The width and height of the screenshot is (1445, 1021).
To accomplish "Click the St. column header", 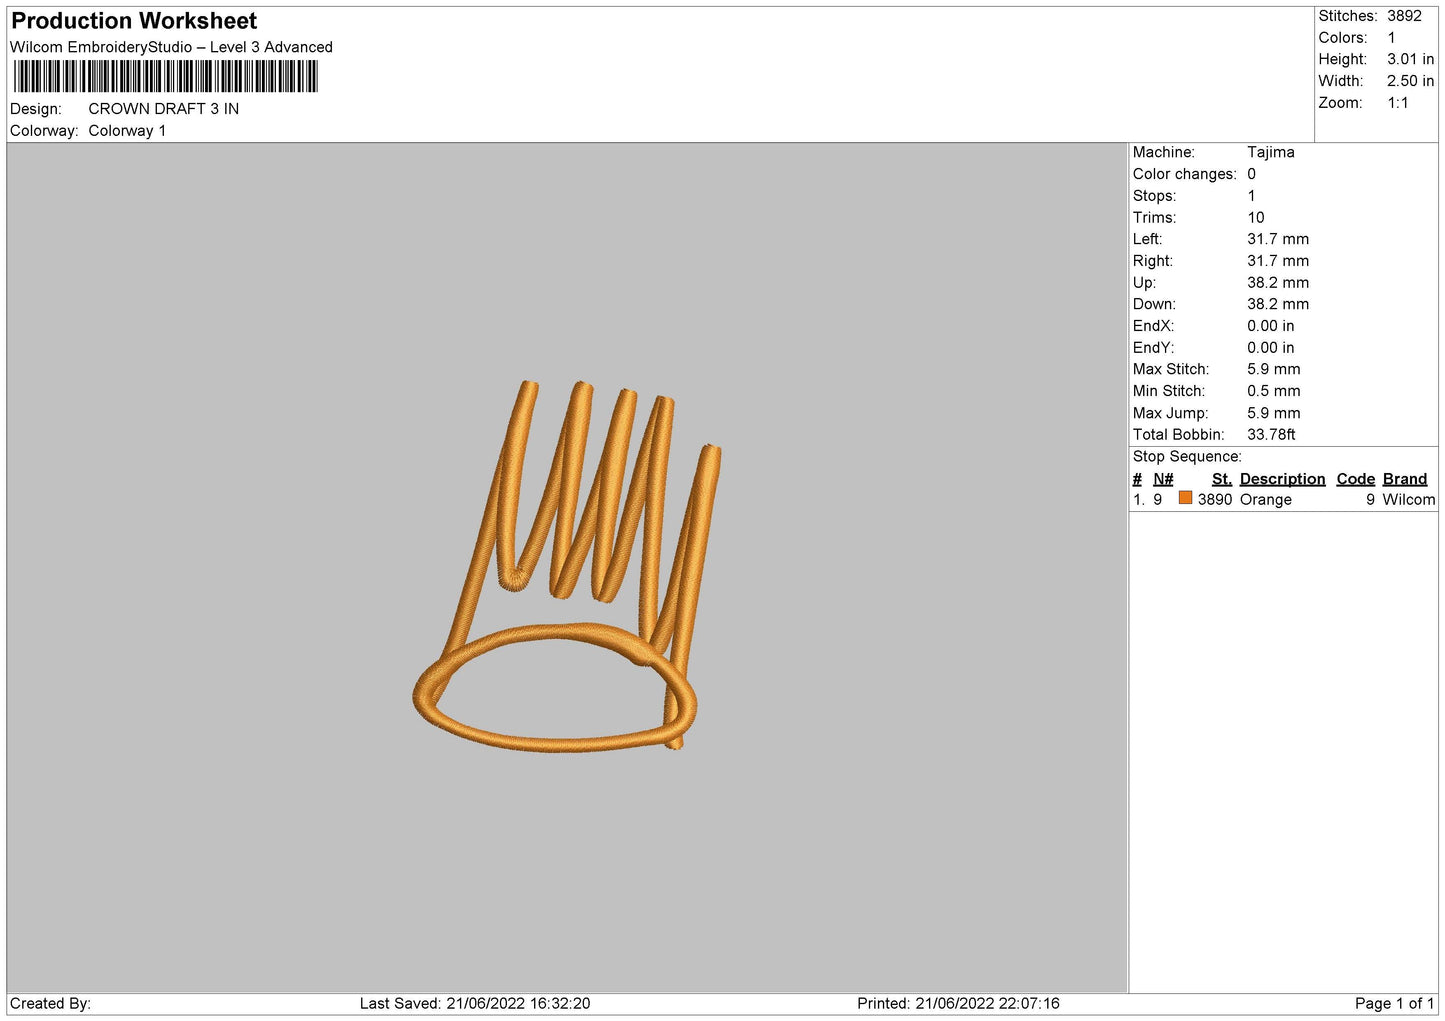I will [x=1221, y=479].
